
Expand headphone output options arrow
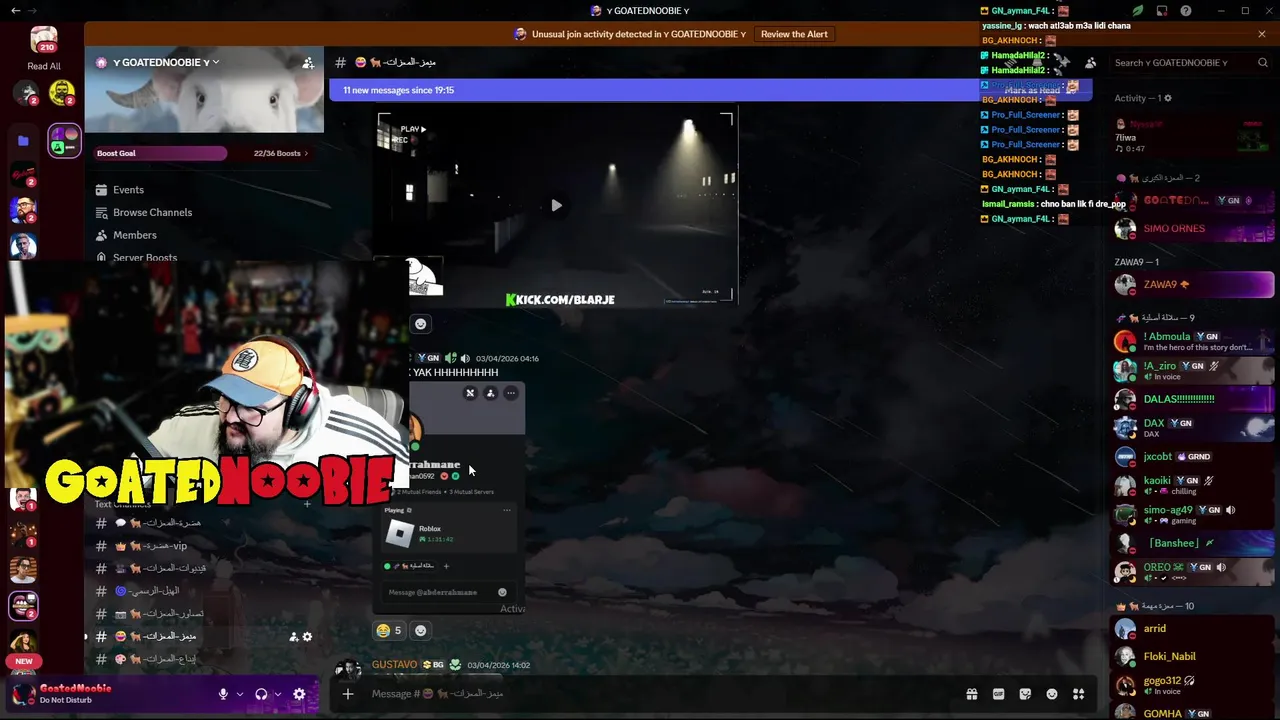(277, 694)
